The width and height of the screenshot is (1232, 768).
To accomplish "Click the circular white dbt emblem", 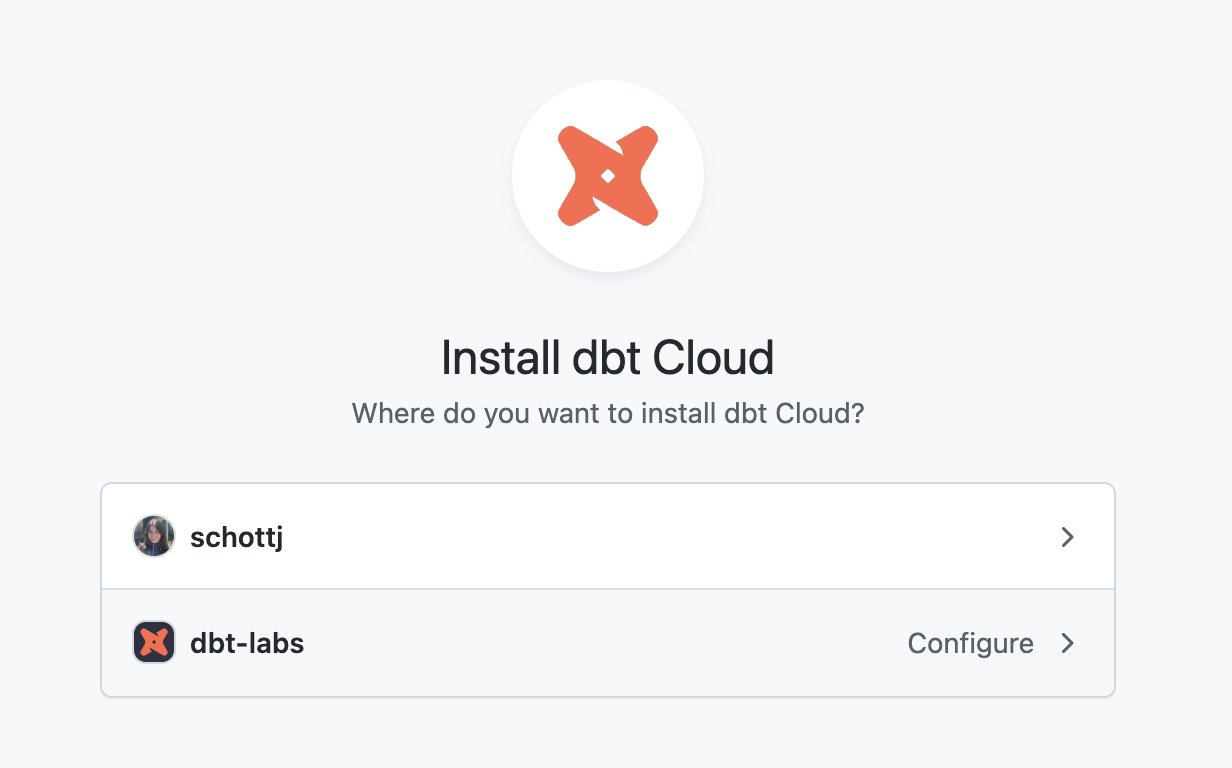I will click(607, 175).
